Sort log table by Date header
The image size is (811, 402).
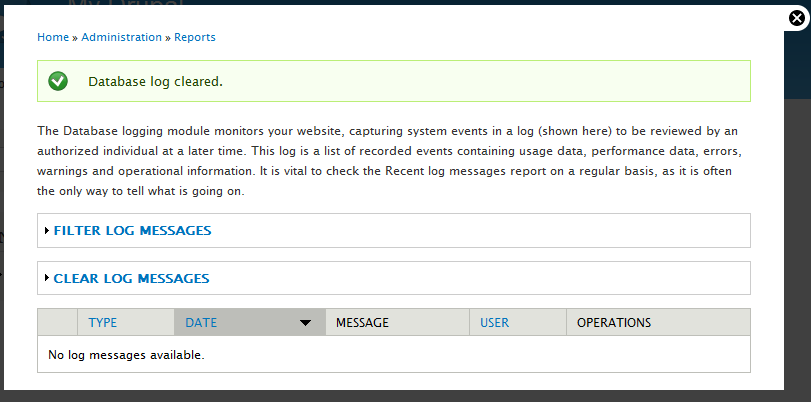click(x=201, y=323)
